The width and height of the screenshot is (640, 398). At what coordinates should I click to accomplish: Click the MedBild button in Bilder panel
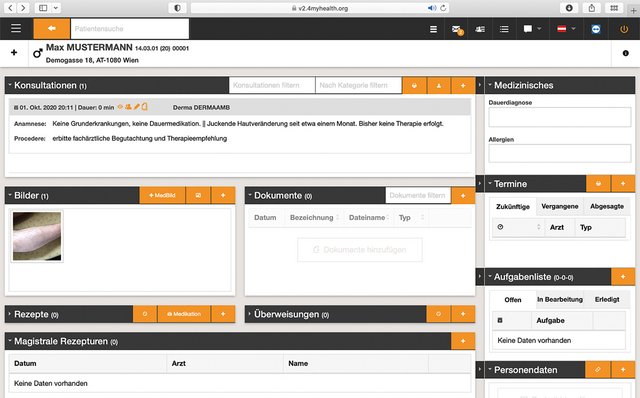tap(162, 196)
